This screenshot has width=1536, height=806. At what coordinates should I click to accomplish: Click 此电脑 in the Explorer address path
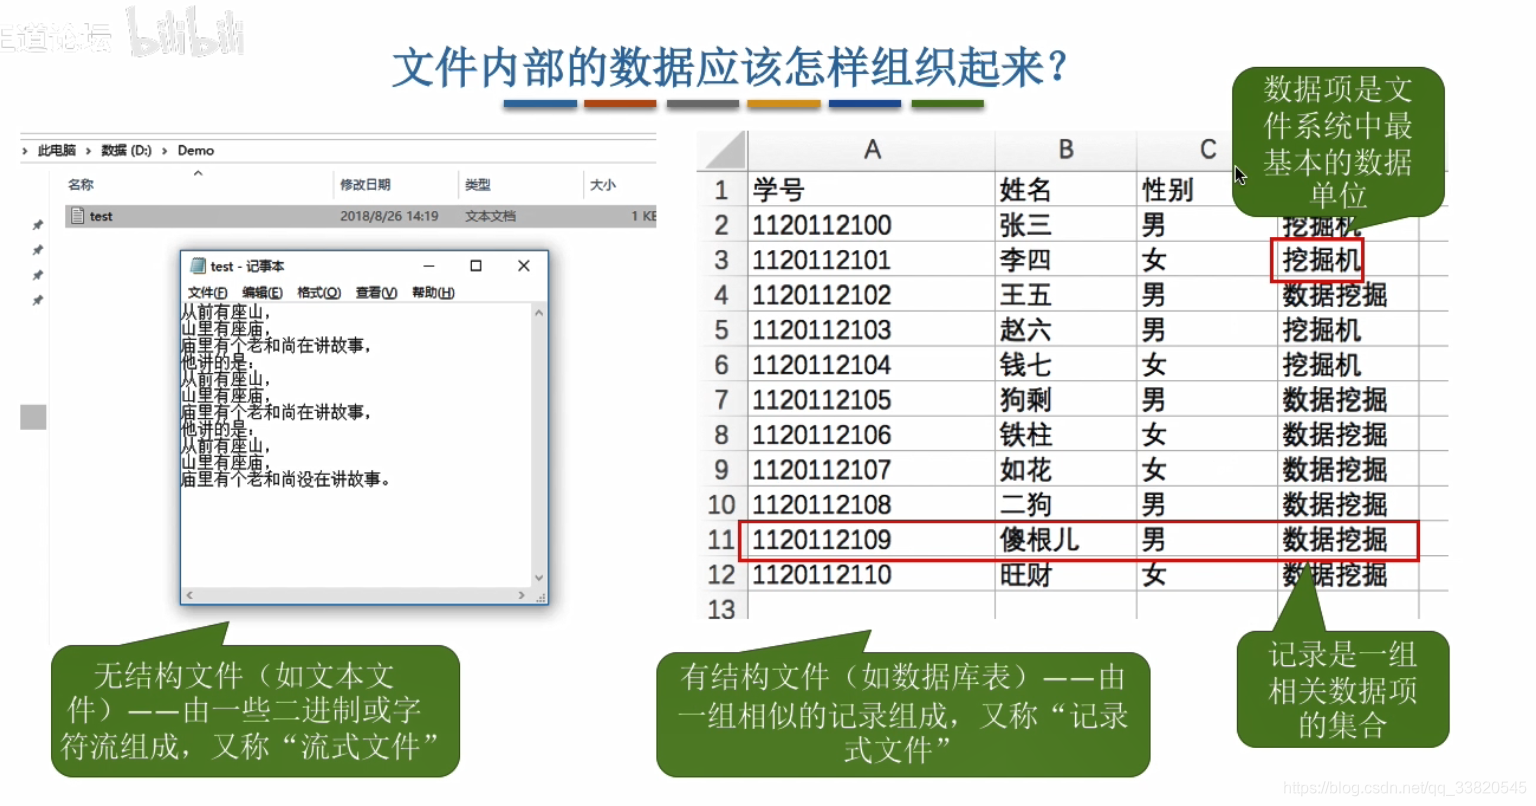(57, 151)
